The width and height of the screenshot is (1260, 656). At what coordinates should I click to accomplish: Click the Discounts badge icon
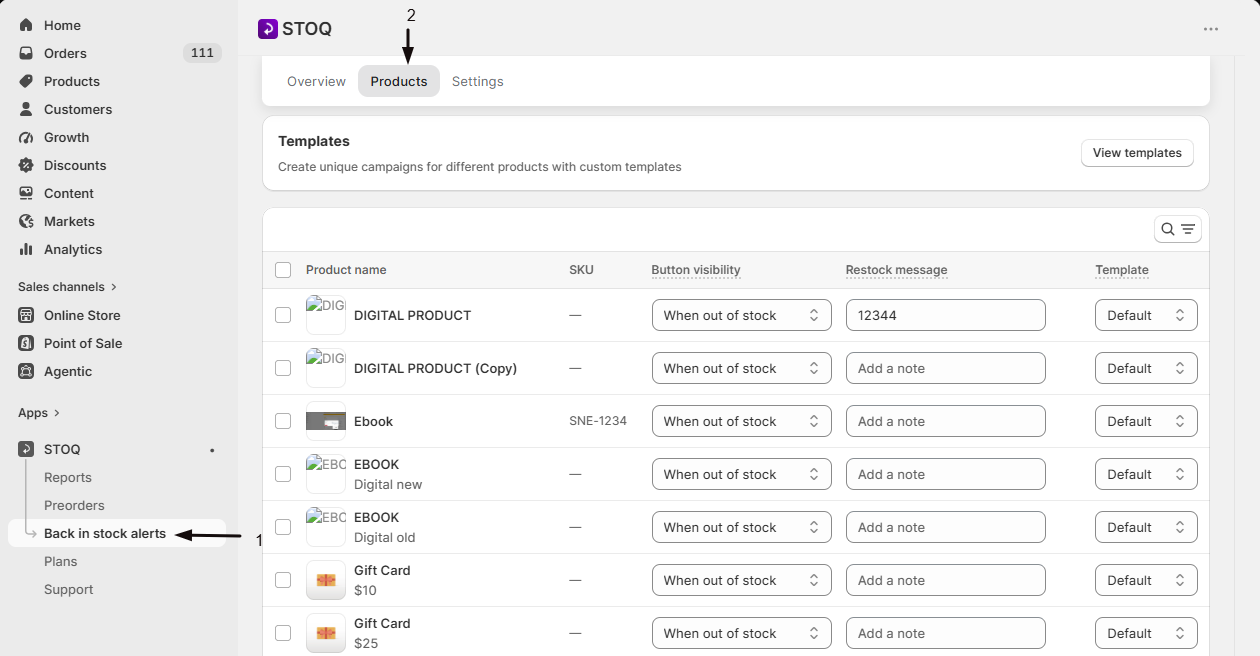pos(26,165)
